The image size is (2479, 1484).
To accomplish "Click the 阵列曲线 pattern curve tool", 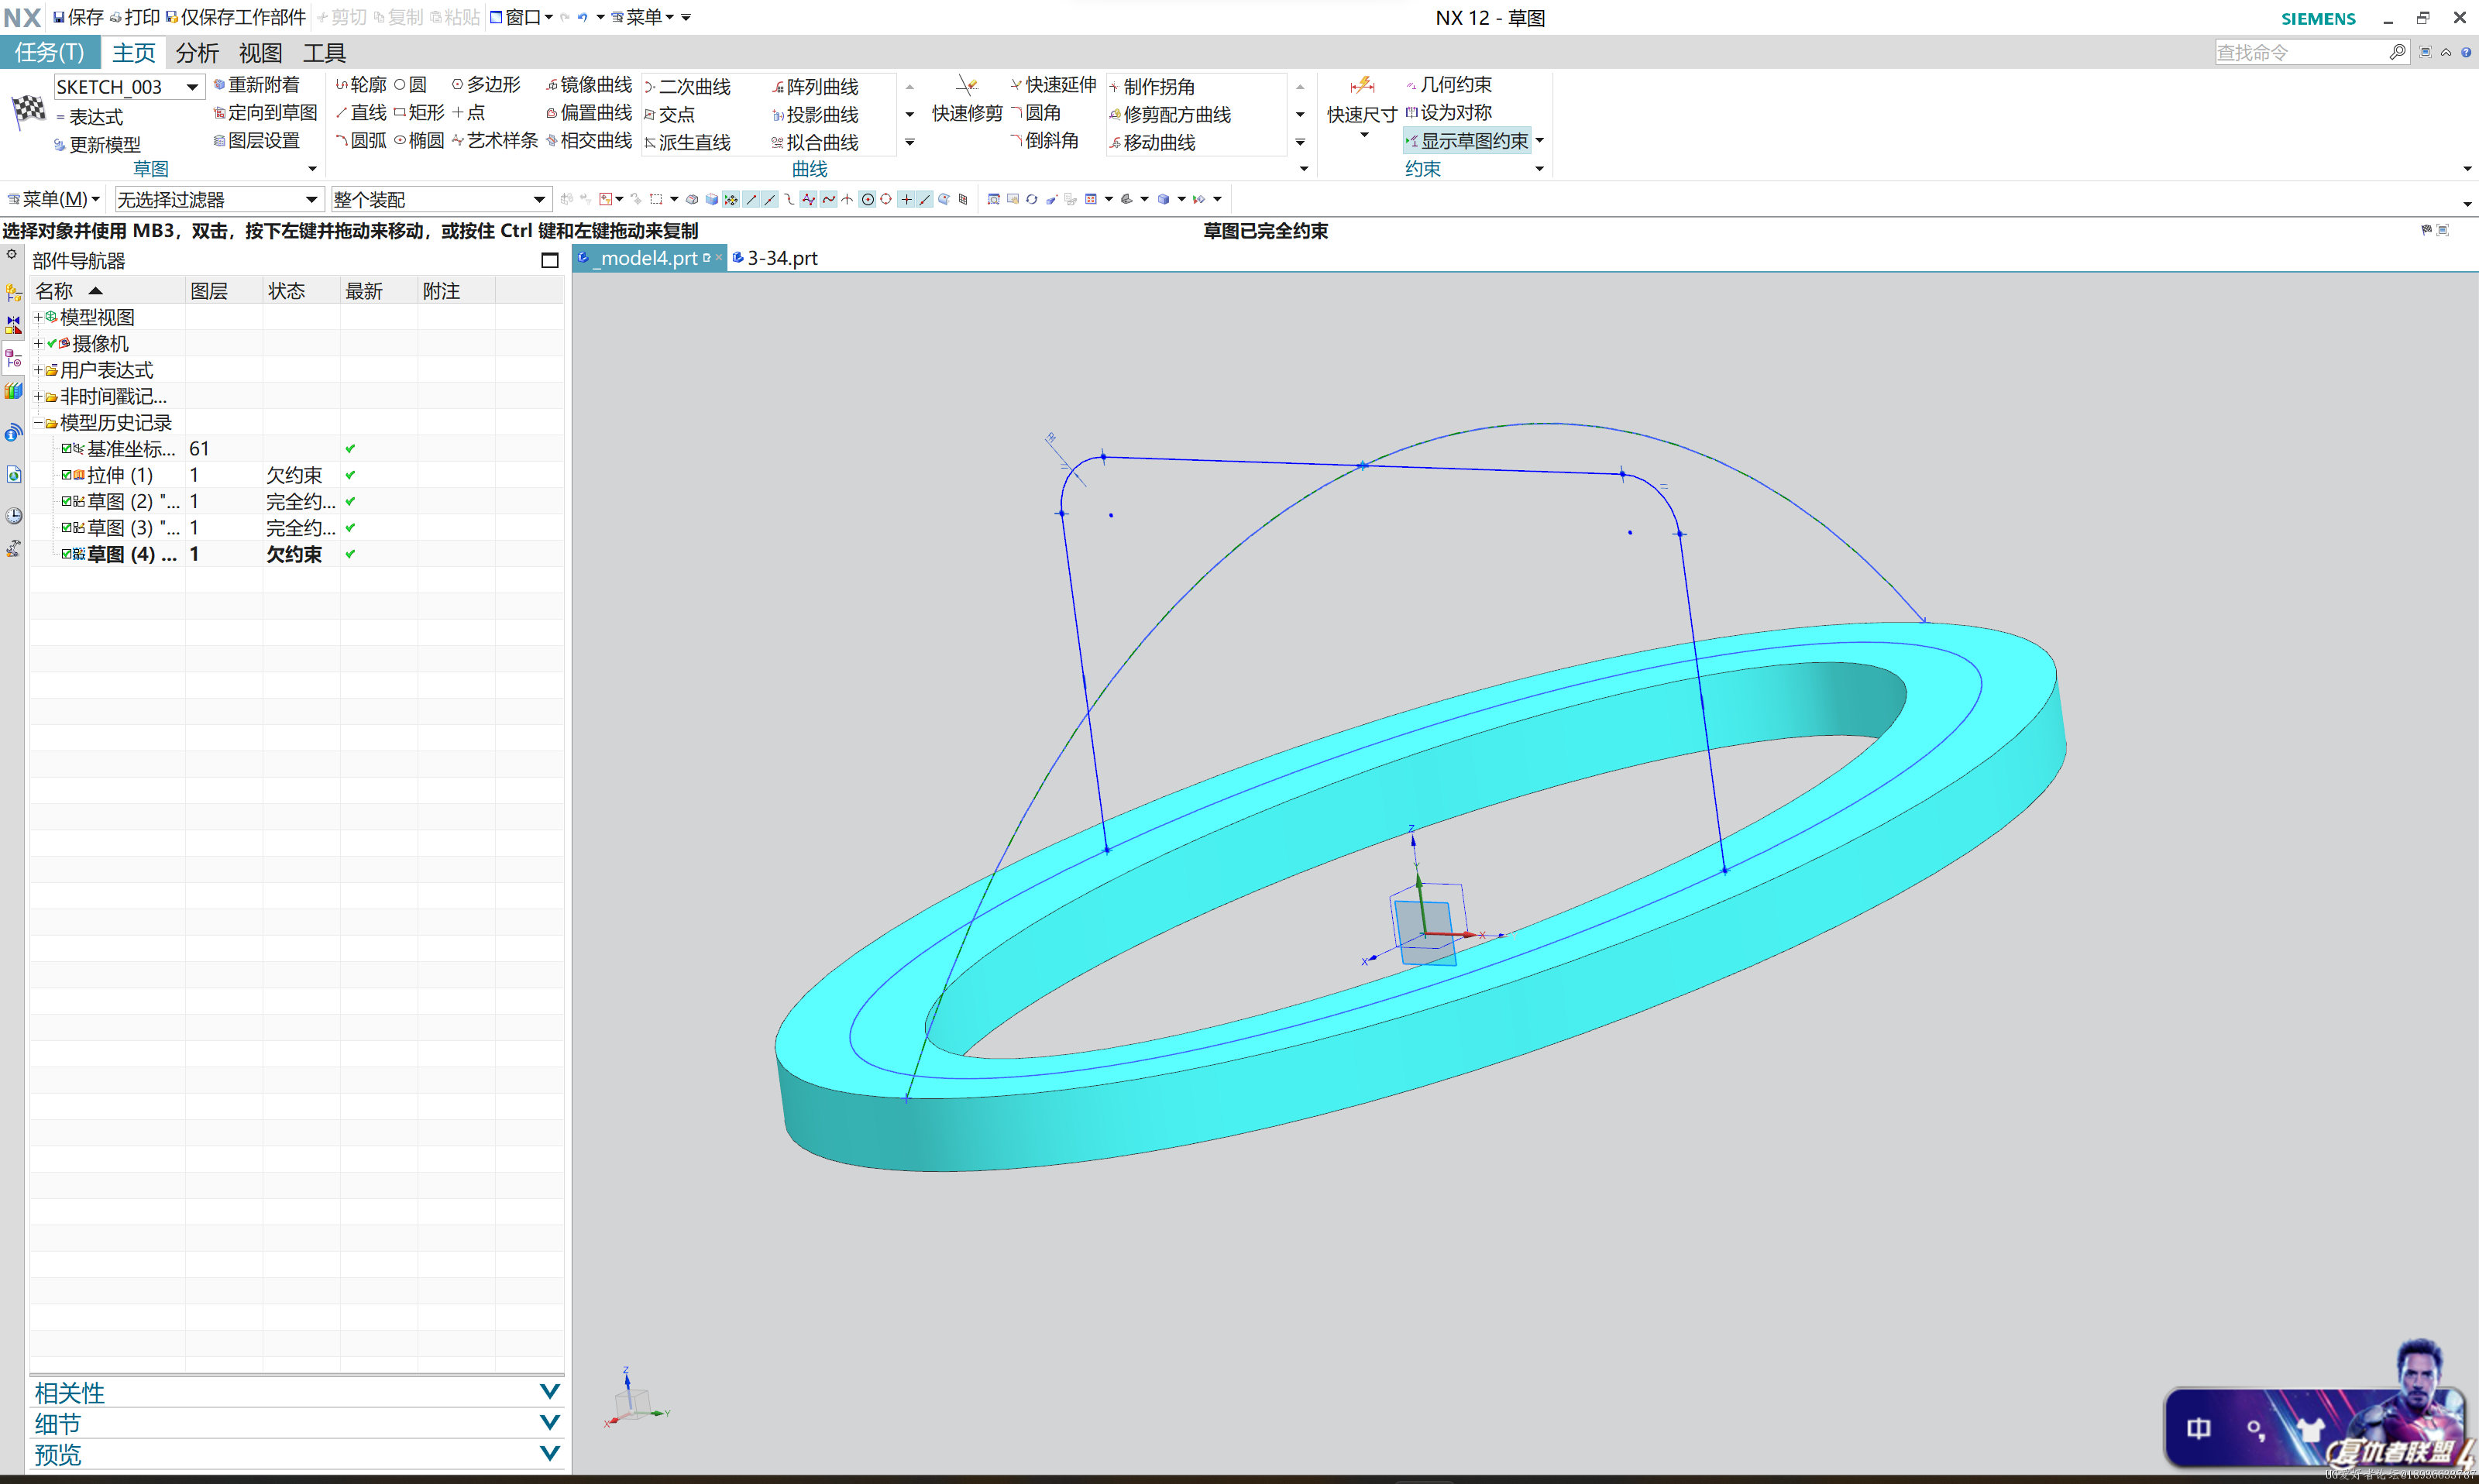I will tap(815, 87).
